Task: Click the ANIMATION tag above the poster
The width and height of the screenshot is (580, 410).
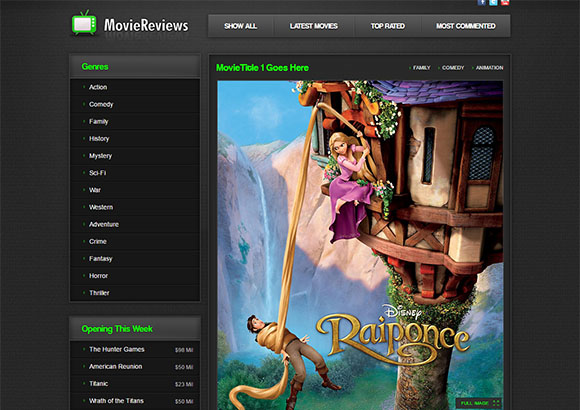Action: (x=489, y=68)
